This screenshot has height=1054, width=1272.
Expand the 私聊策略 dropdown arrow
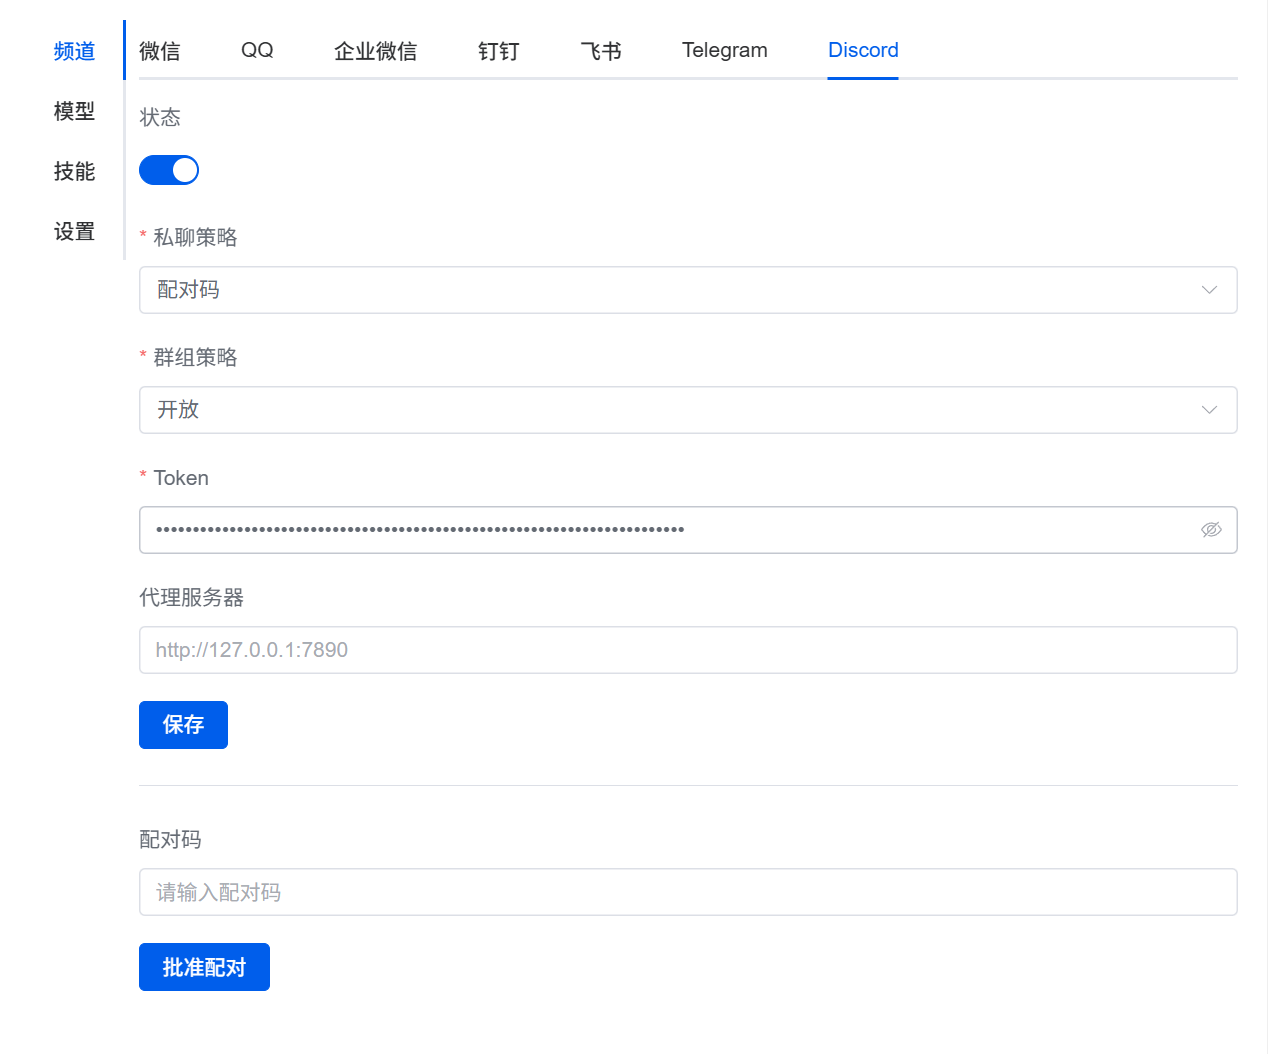point(1208,290)
